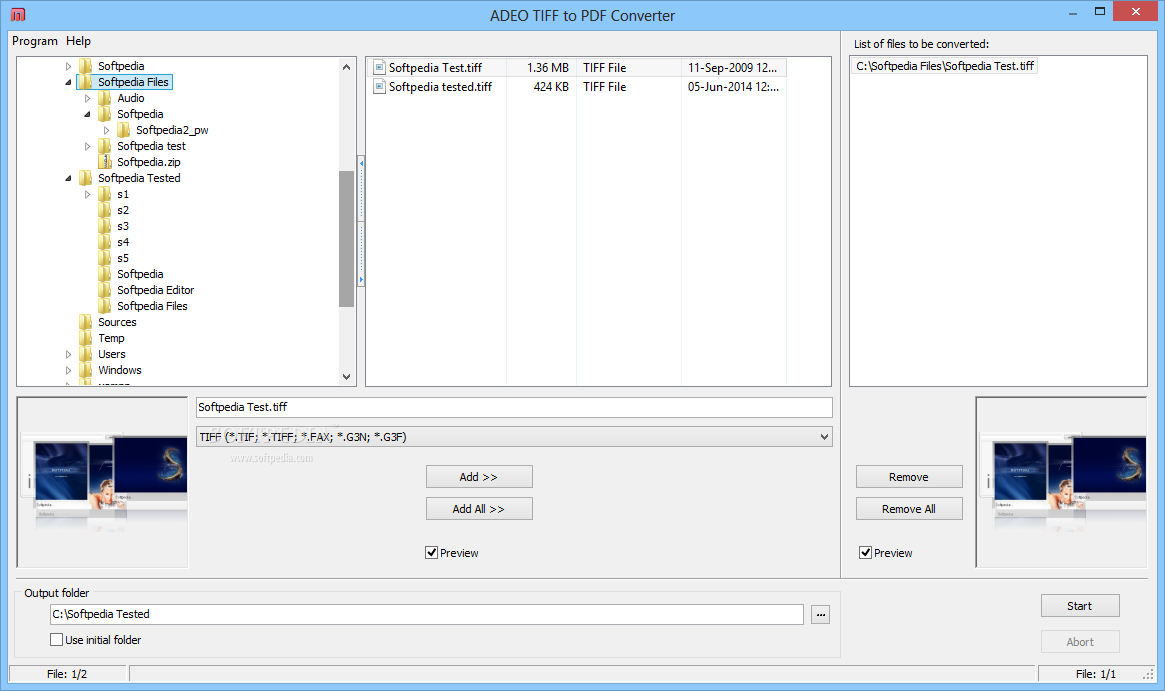Click the 1.36 MB size cell
Viewport: 1165px width, 691px height.
coord(541,68)
